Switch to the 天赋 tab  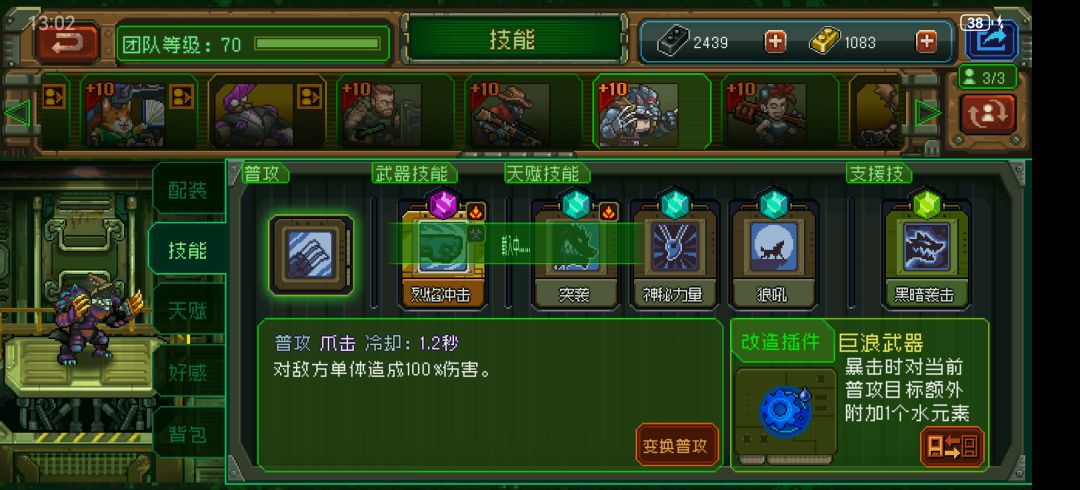click(x=188, y=312)
